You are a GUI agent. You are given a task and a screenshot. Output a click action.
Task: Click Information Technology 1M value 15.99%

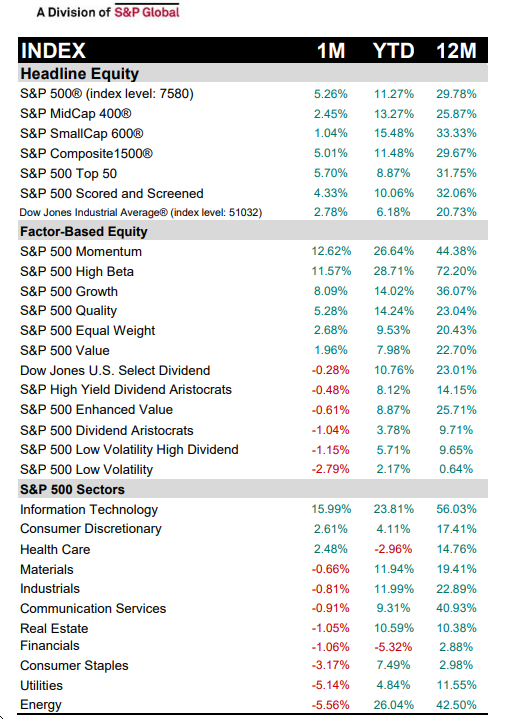click(331, 509)
